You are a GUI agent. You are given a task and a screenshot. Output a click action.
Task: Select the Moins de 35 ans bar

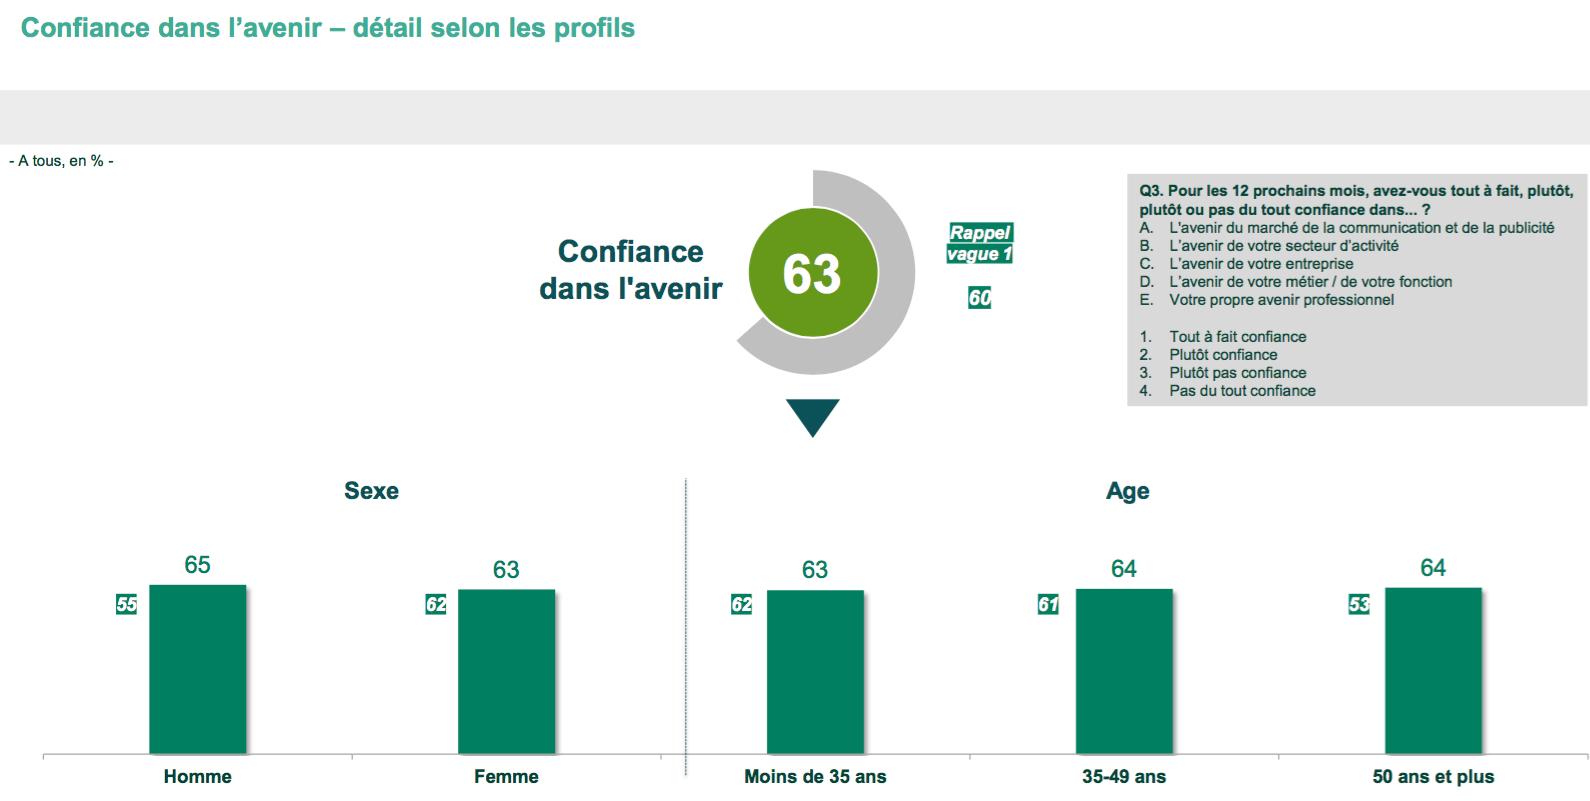click(816, 672)
